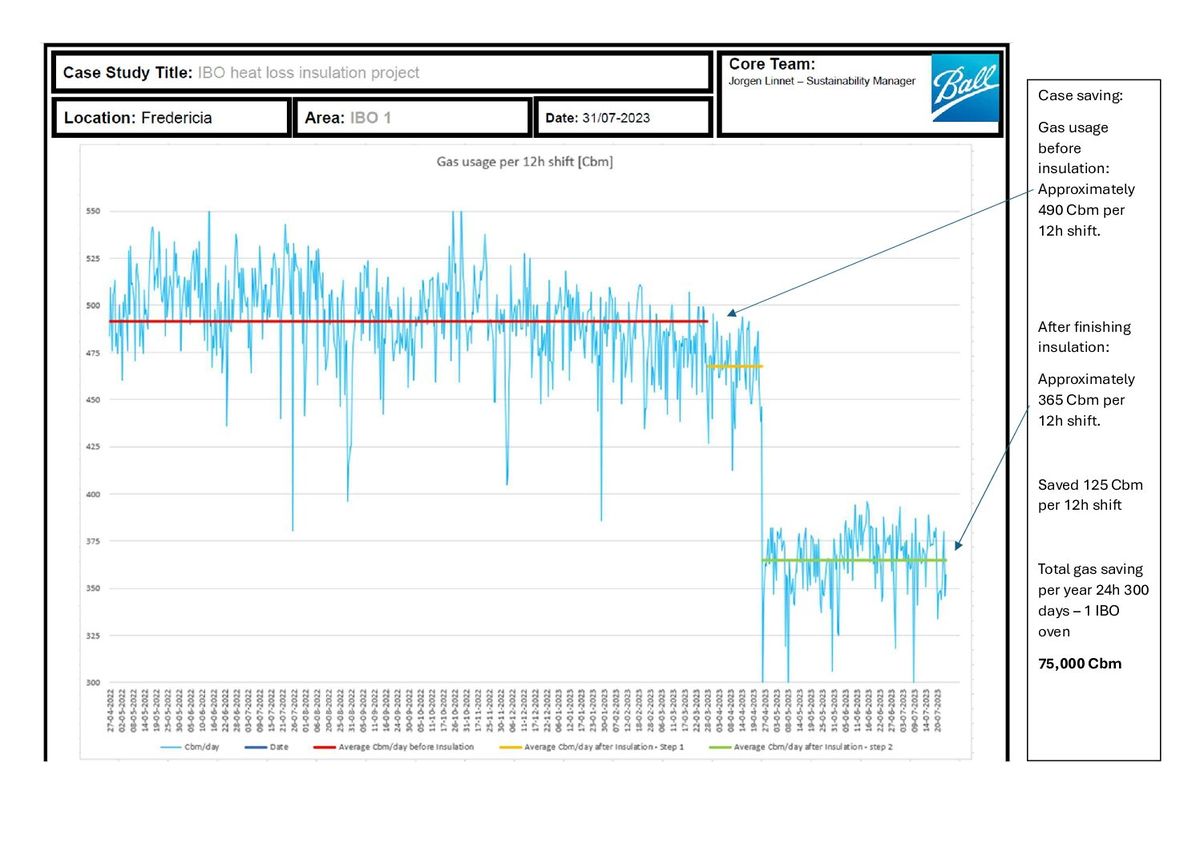Image resolution: width=1200 pixels, height=848 pixels.
Task: Click the "475" y-axis label
Action: (91, 352)
